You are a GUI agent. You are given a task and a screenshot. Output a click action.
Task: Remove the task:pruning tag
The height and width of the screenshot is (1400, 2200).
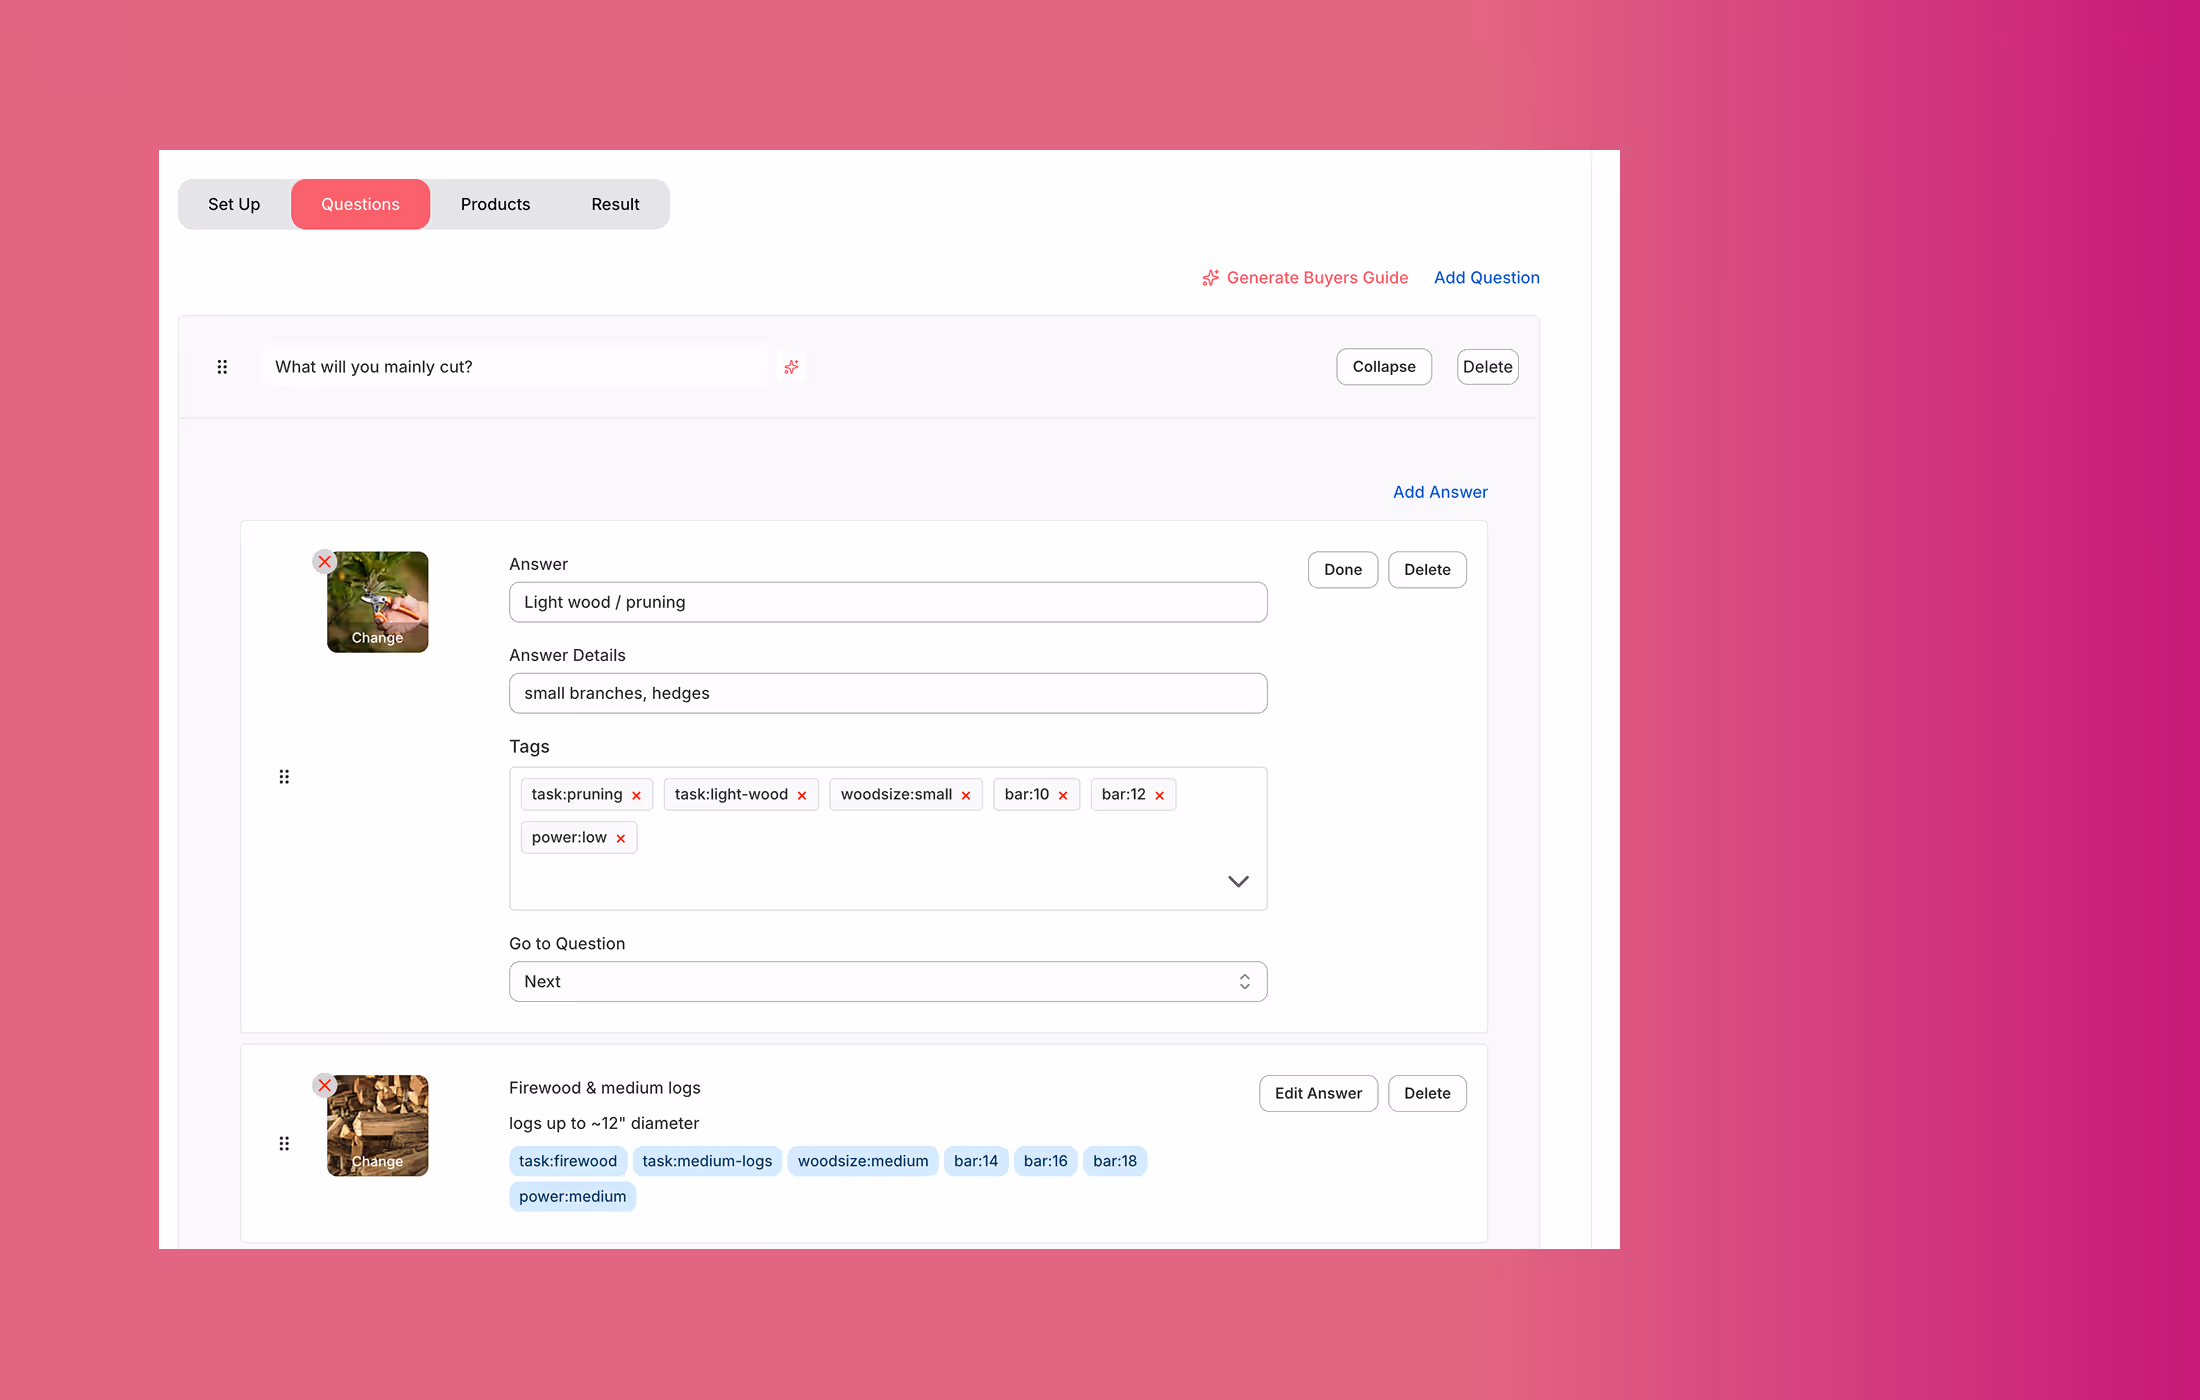click(636, 795)
